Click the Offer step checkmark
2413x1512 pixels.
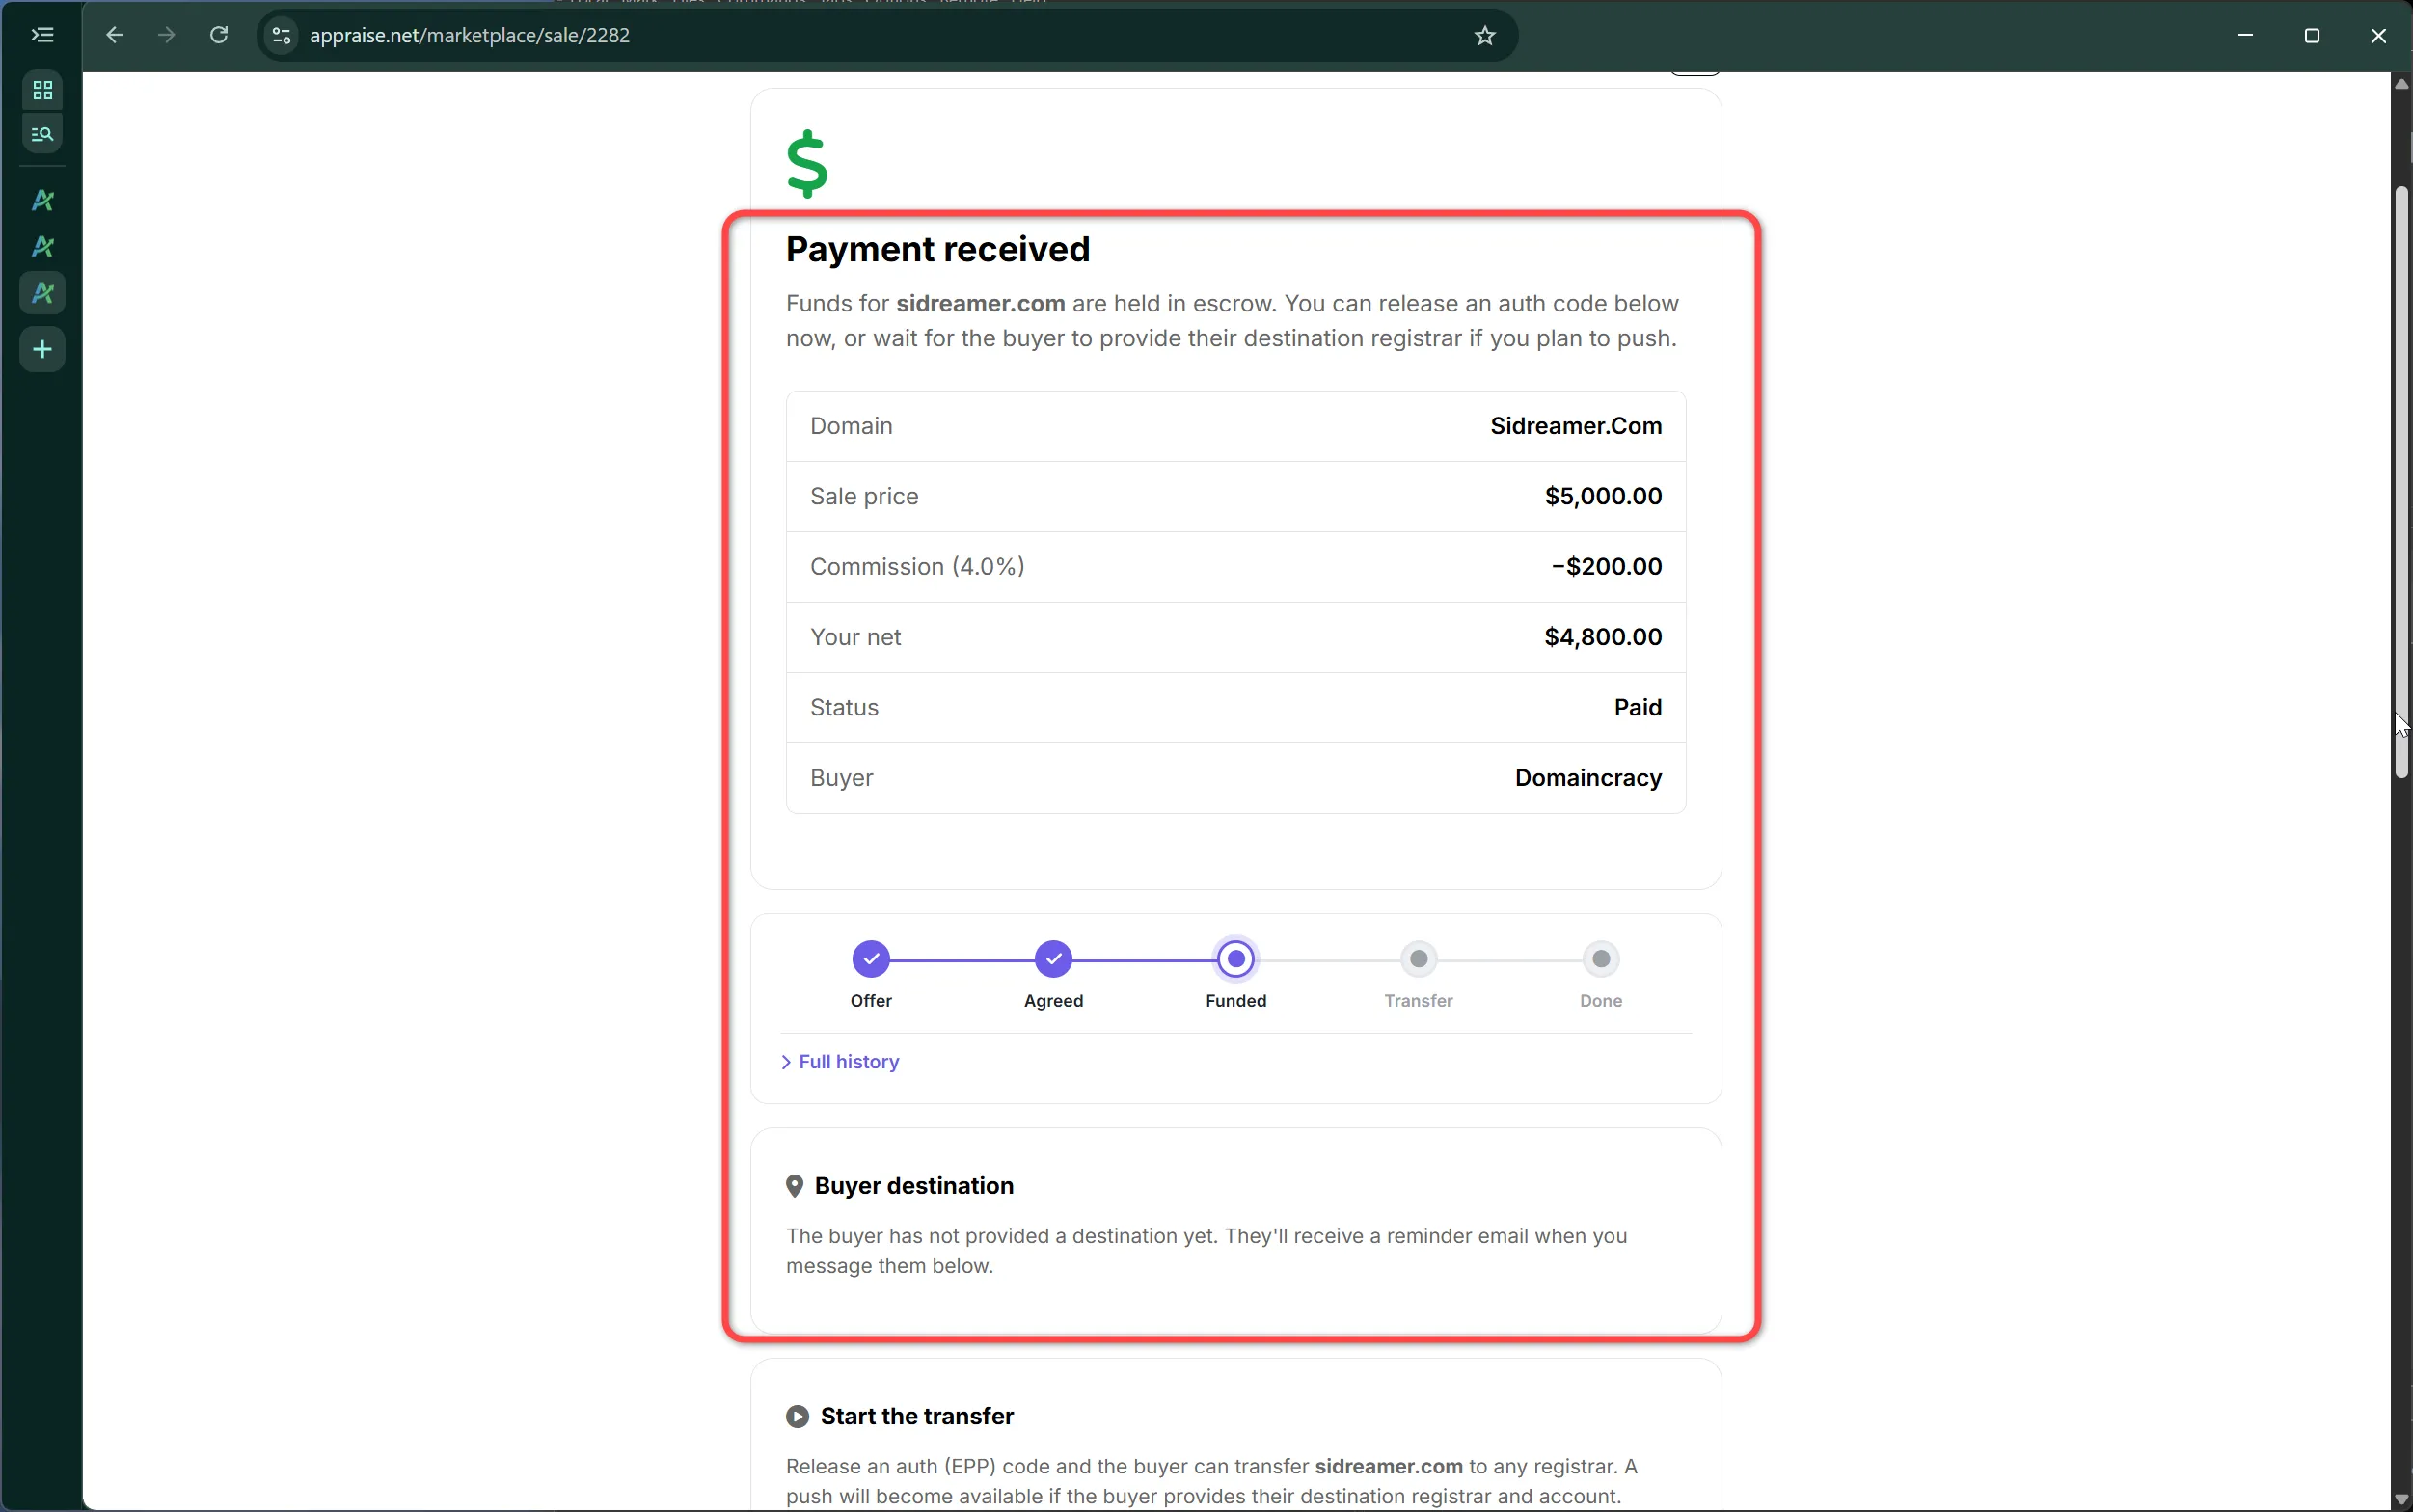(871, 959)
